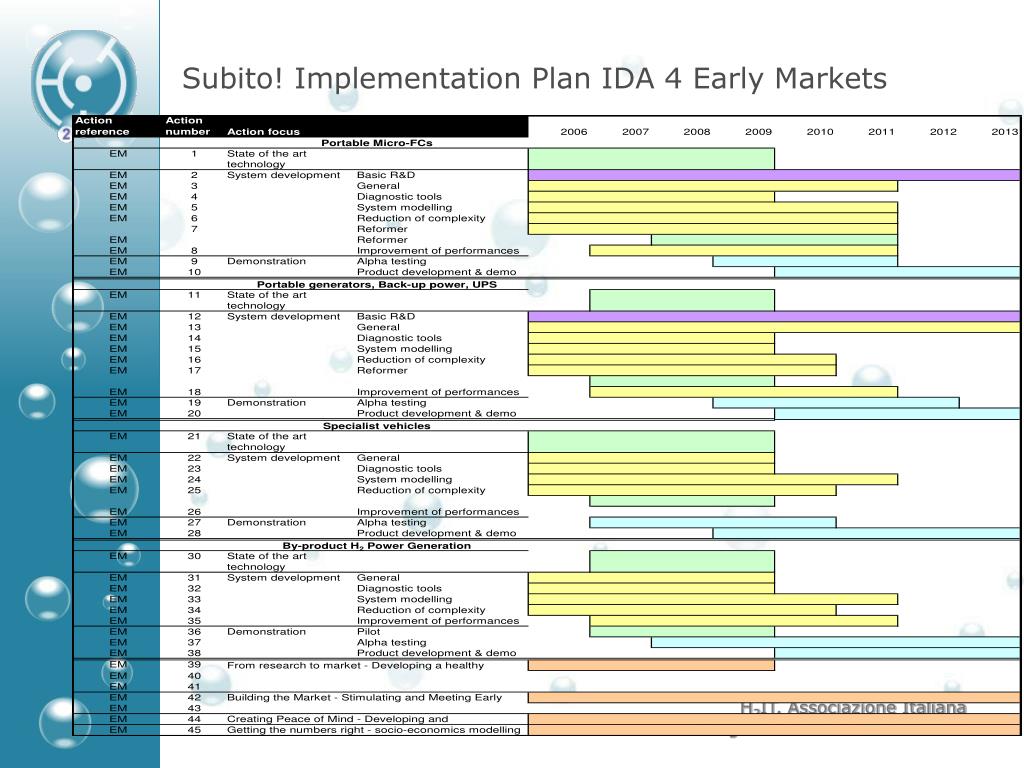Click the 'Action reference' column header
Viewport: 1024px width, 768px height.
[x=102, y=126]
